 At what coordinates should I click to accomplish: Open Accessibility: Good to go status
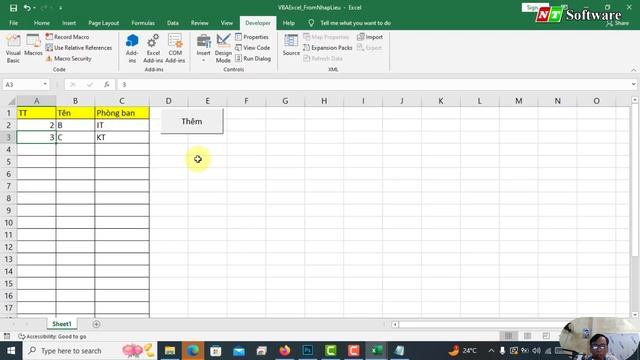tap(52, 336)
